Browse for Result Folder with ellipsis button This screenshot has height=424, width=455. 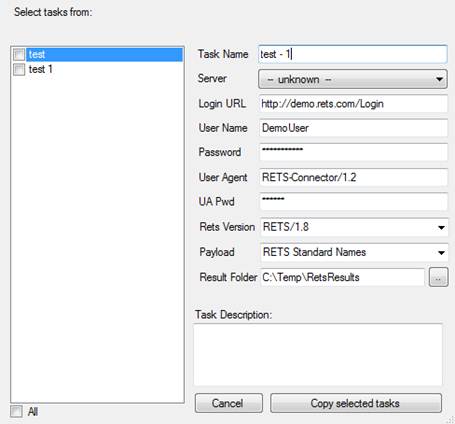tap(438, 277)
